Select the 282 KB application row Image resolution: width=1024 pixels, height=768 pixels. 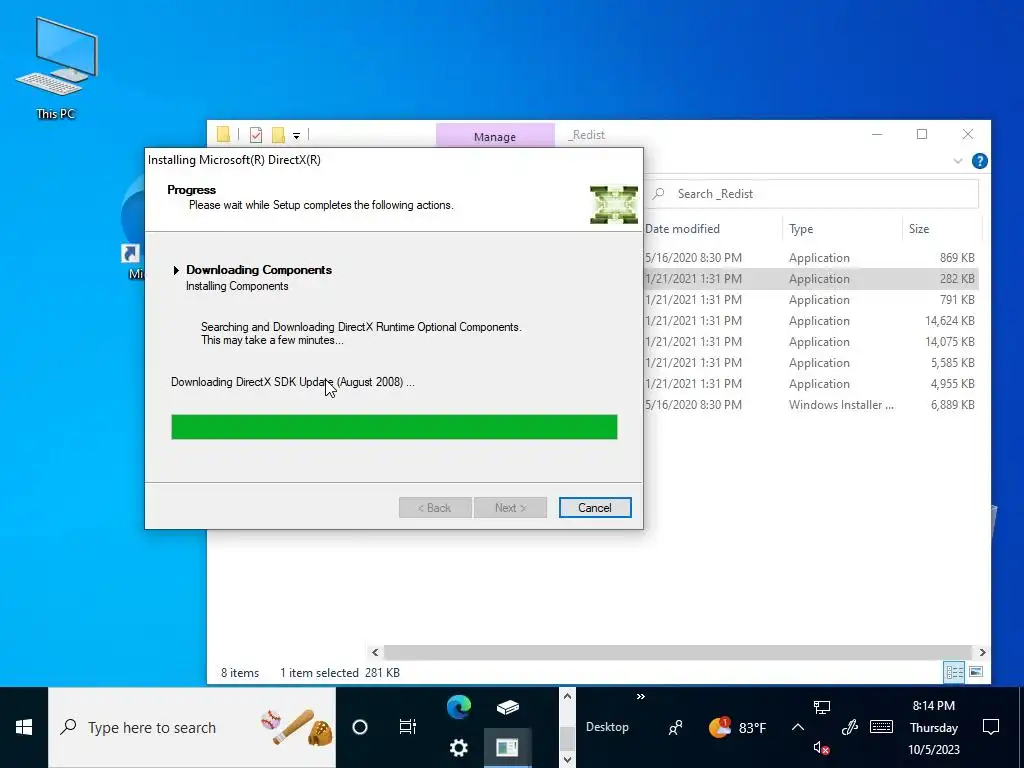pyautogui.click(x=812, y=279)
